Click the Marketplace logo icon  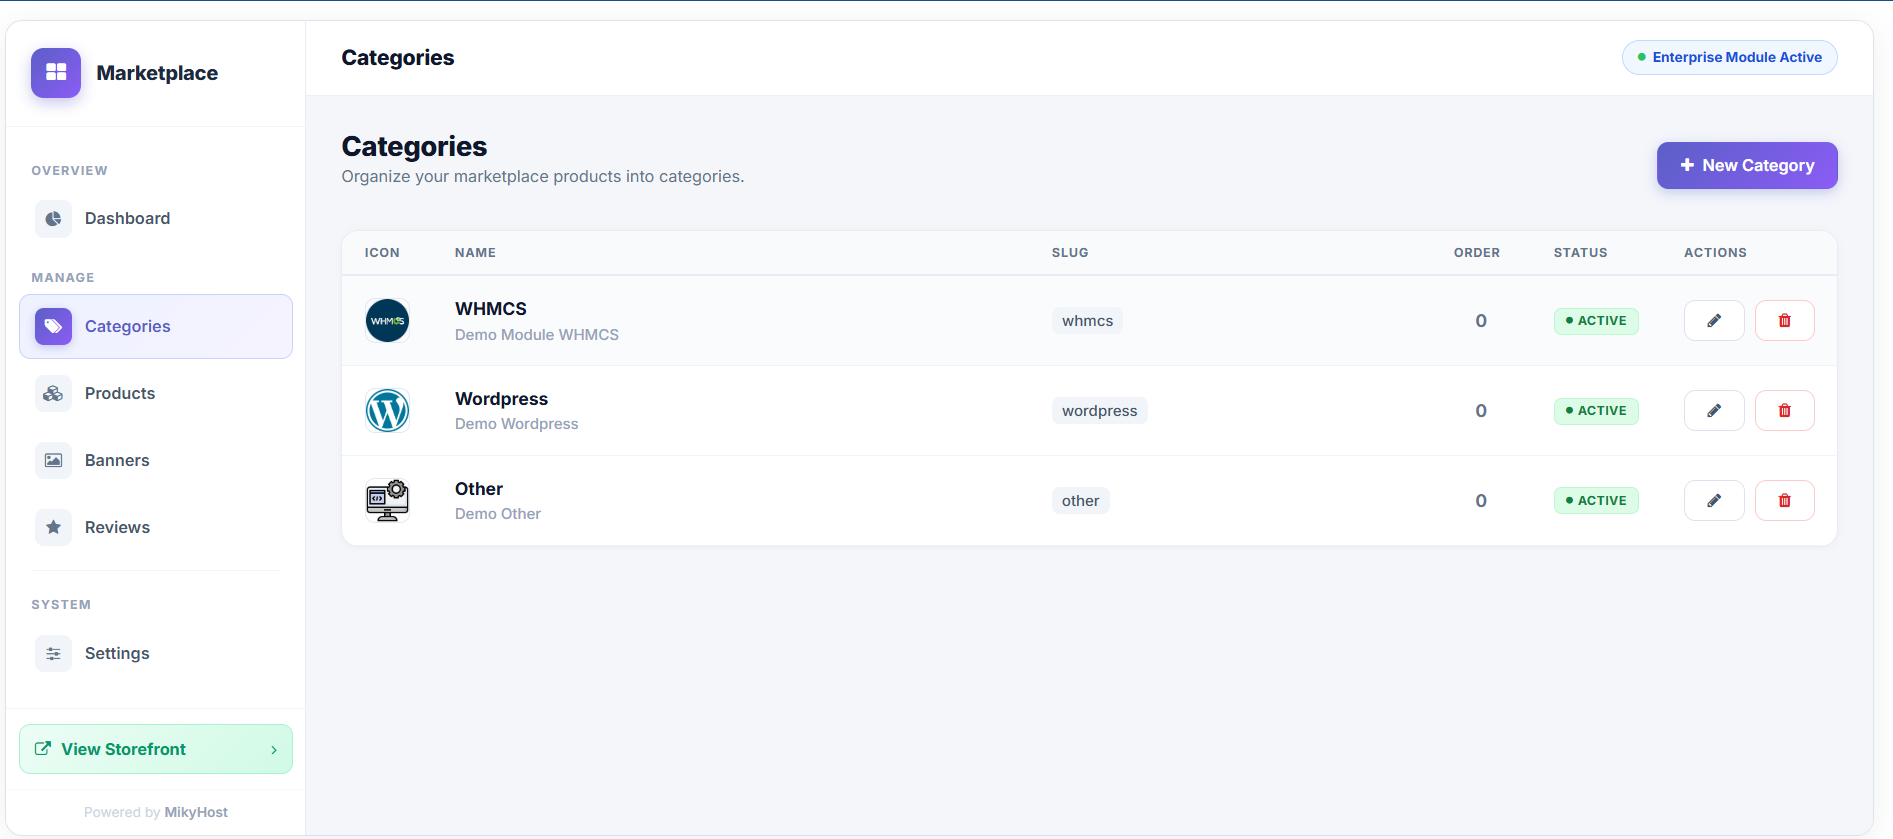click(55, 73)
